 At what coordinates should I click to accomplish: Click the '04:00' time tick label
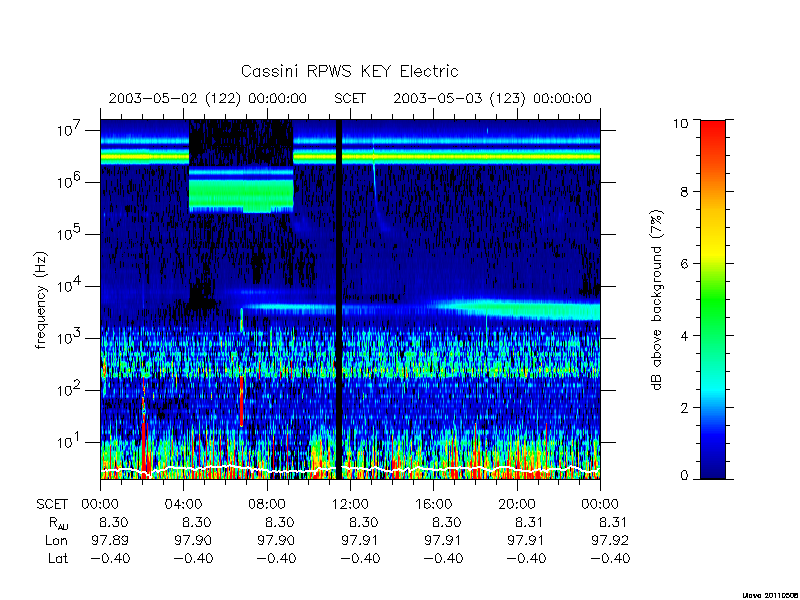(x=183, y=505)
